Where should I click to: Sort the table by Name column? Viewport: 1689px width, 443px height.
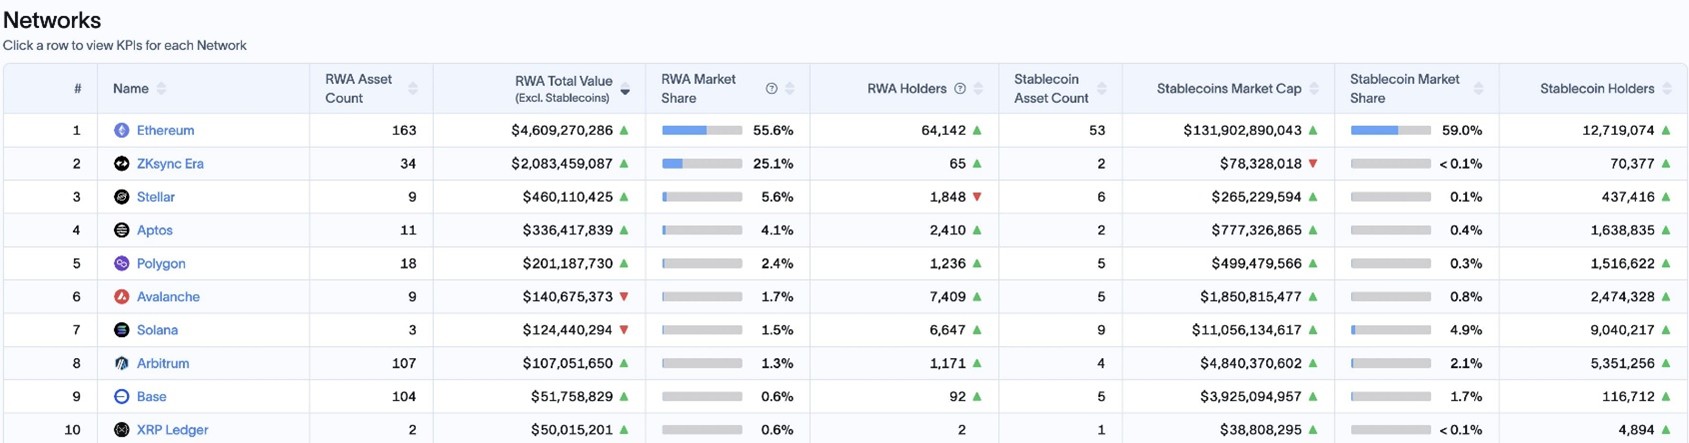[x=162, y=89]
